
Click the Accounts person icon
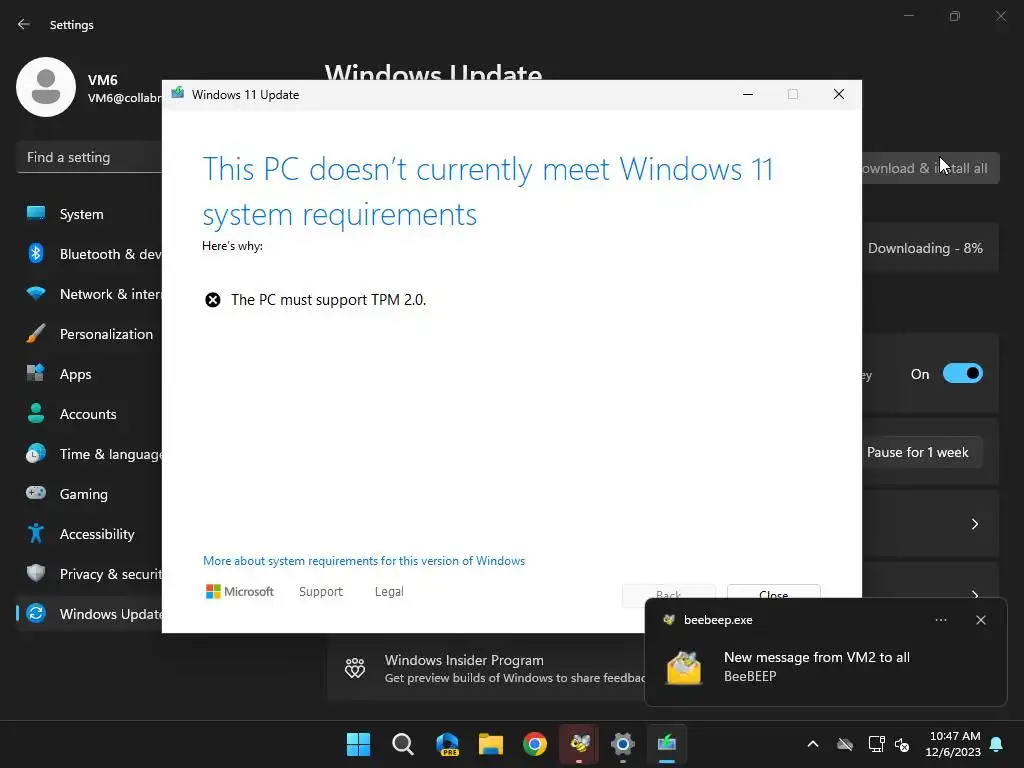pyautogui.click(x=36, y=413)
